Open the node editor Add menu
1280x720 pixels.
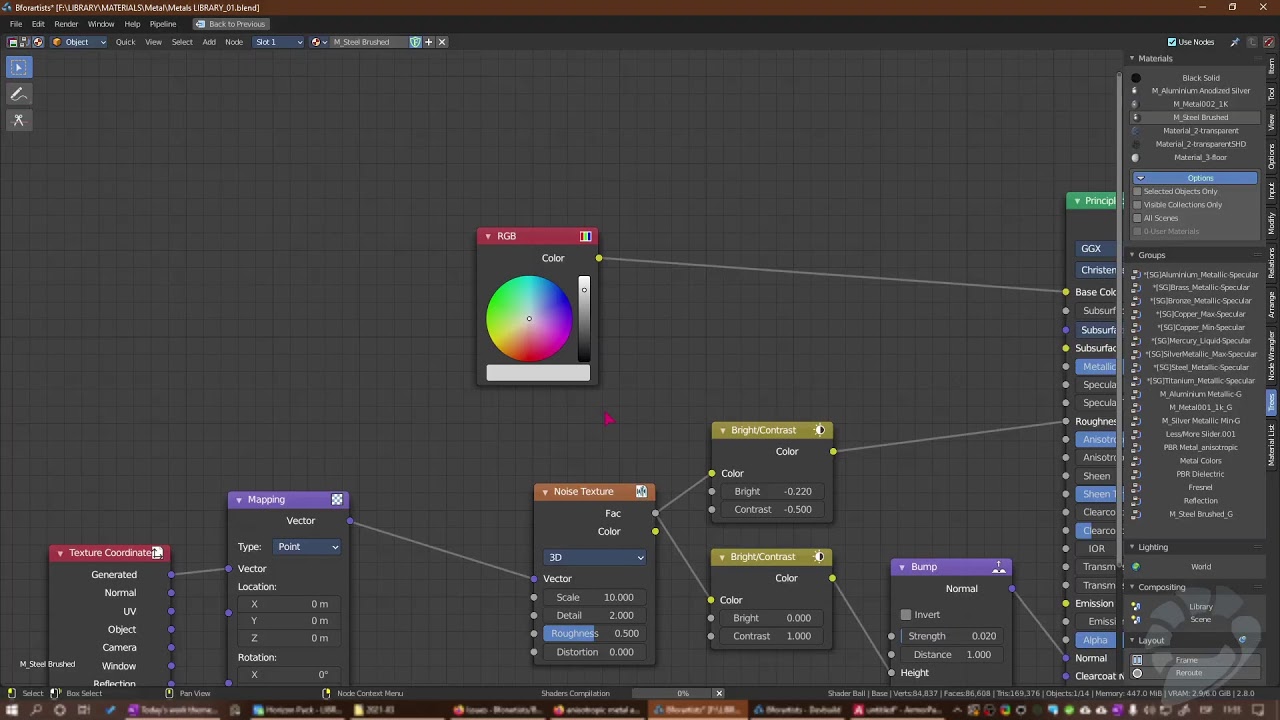click(209, 42)
